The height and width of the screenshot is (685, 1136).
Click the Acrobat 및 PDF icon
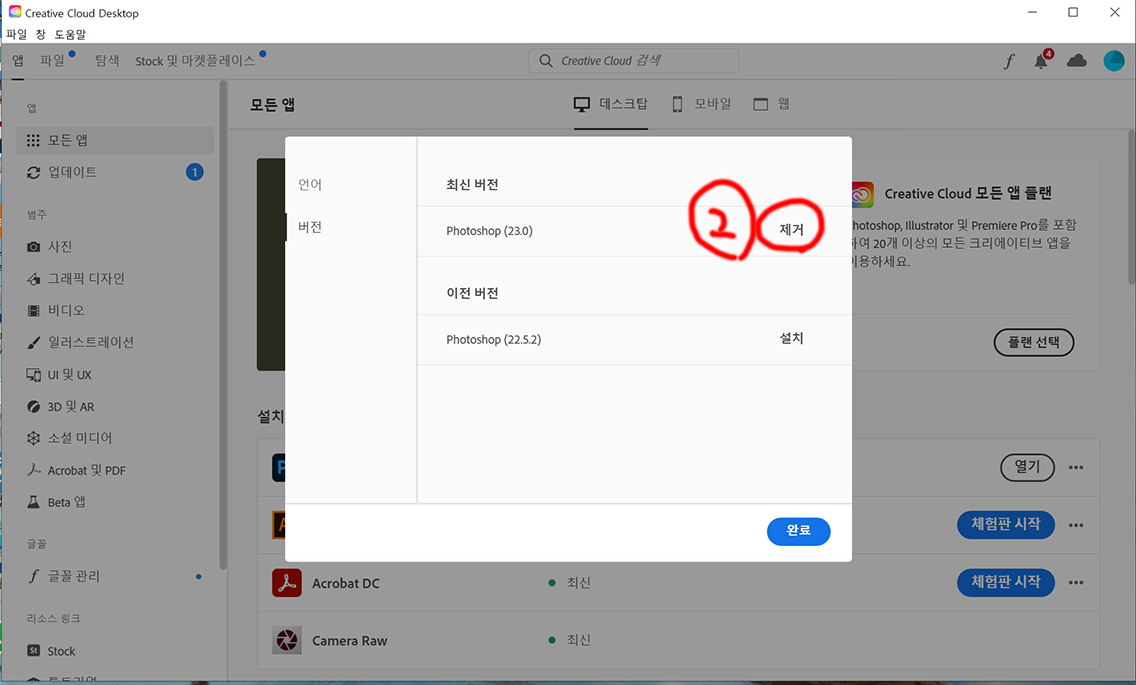click(x=33, y=470)
